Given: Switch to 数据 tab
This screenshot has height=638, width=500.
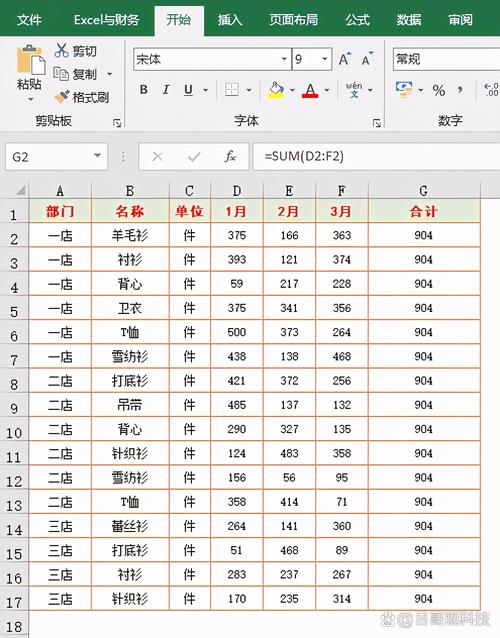Looking at the screenshot, I should pos(409,19).
